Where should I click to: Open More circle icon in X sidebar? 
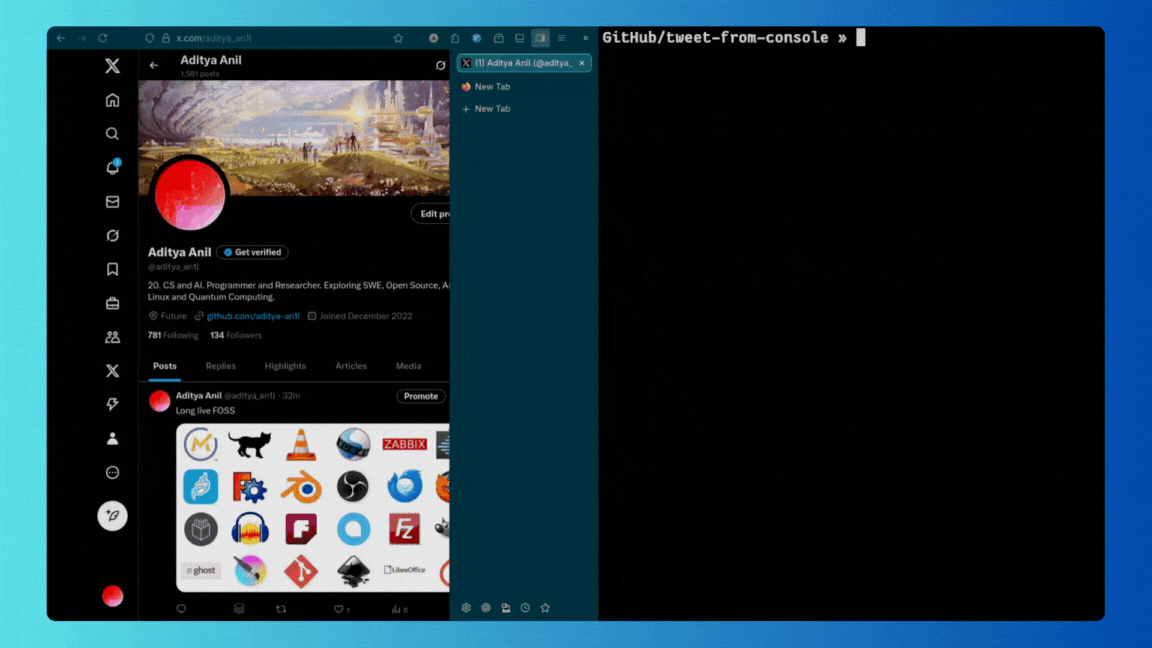112,472
